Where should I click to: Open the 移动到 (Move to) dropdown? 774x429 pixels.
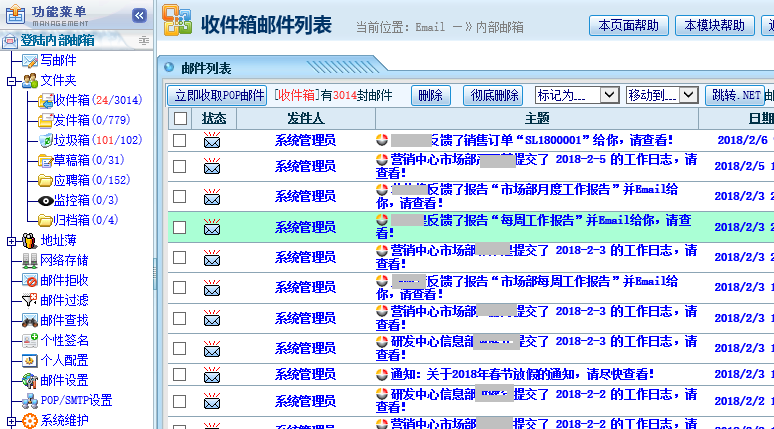[x=662, y=95]
